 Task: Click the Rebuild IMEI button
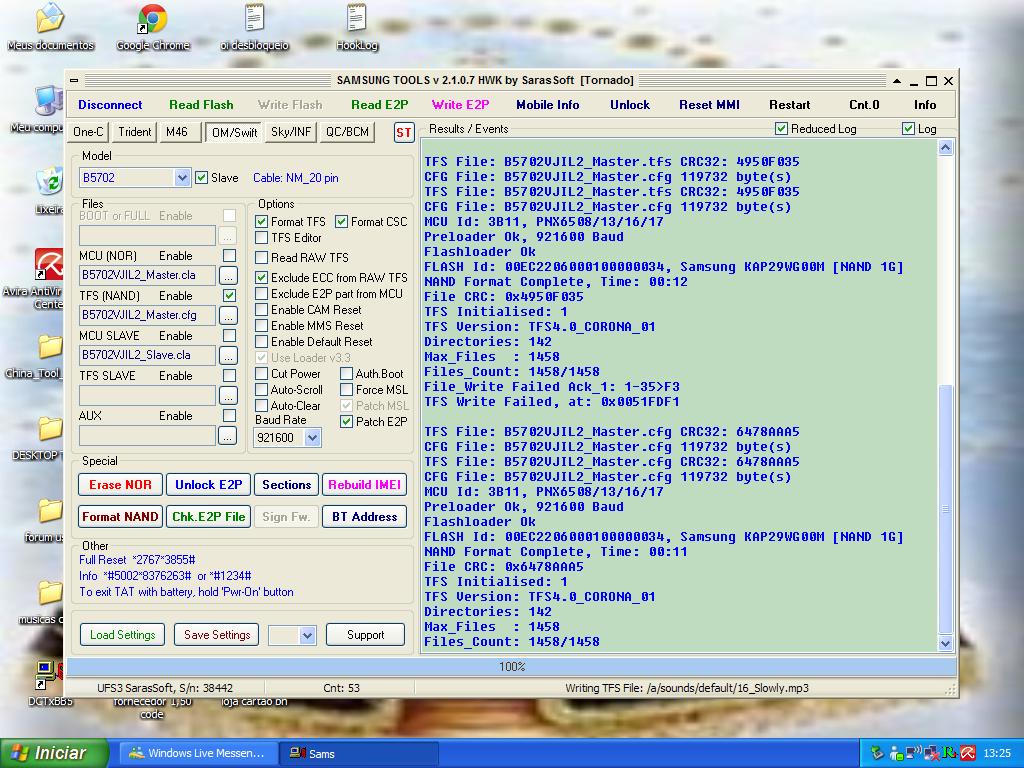(364, 485)
